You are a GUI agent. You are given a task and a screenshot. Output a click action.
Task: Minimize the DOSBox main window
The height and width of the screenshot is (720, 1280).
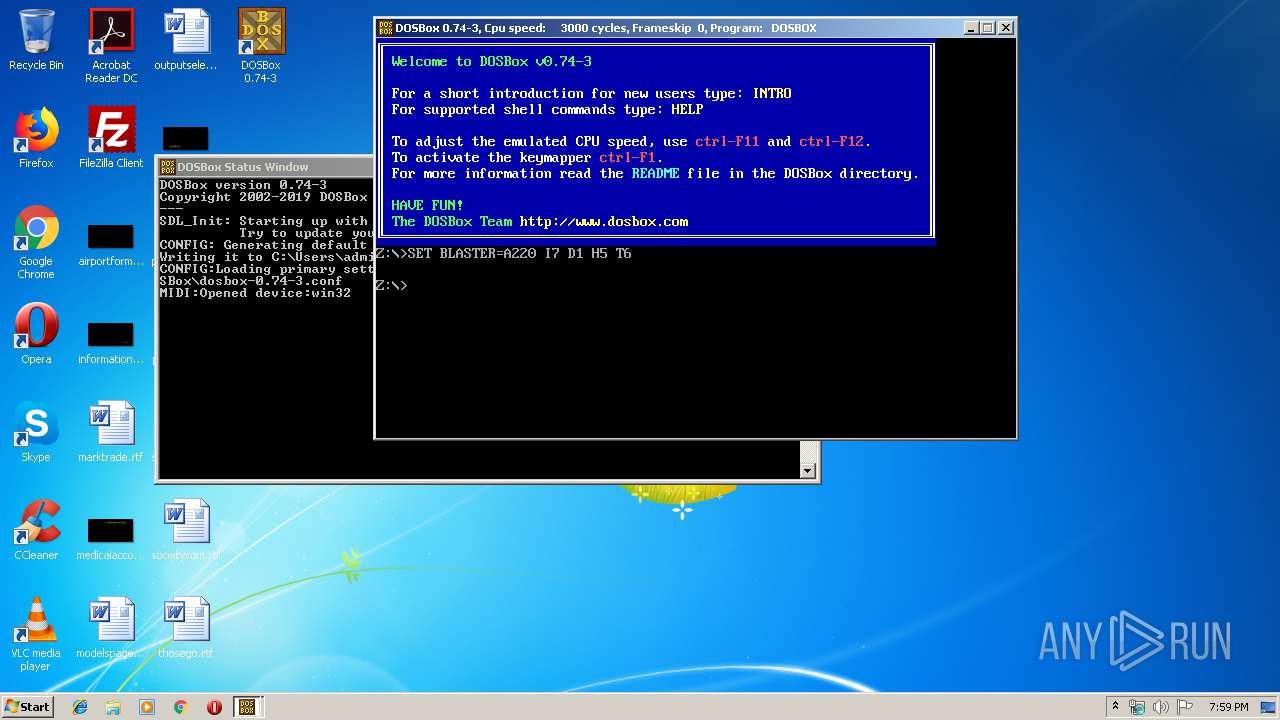(970, 28)
